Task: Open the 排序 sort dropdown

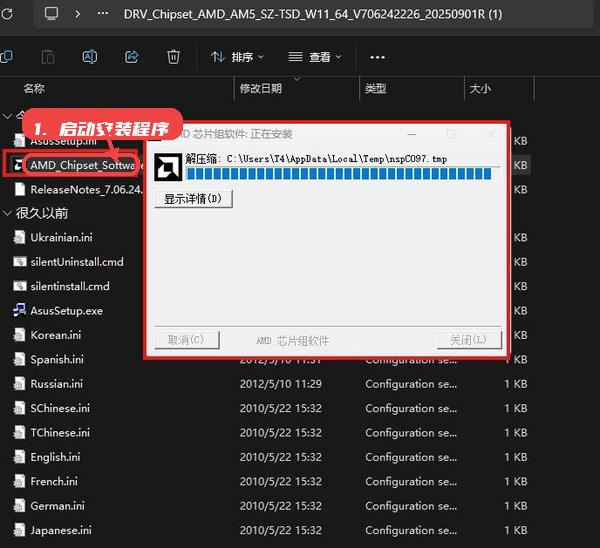Action: tap(237, 57)
